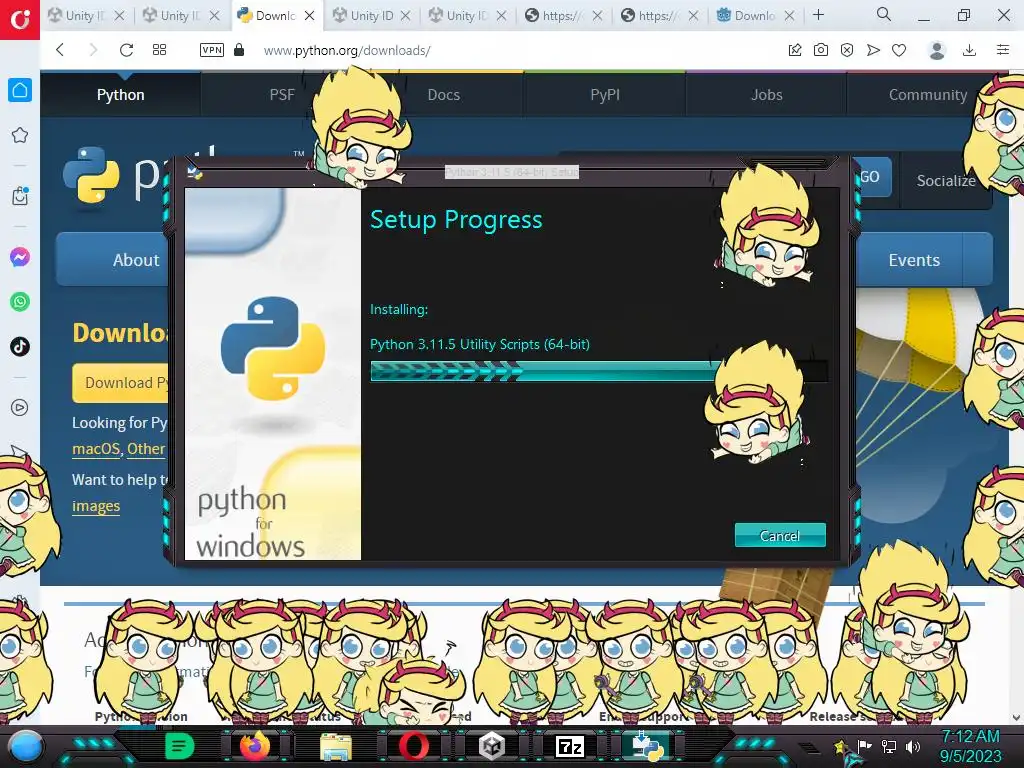1024x768 pixels.
Task: Click the installer progress bar
Action: pyautogui.click(x=599, y=371)
